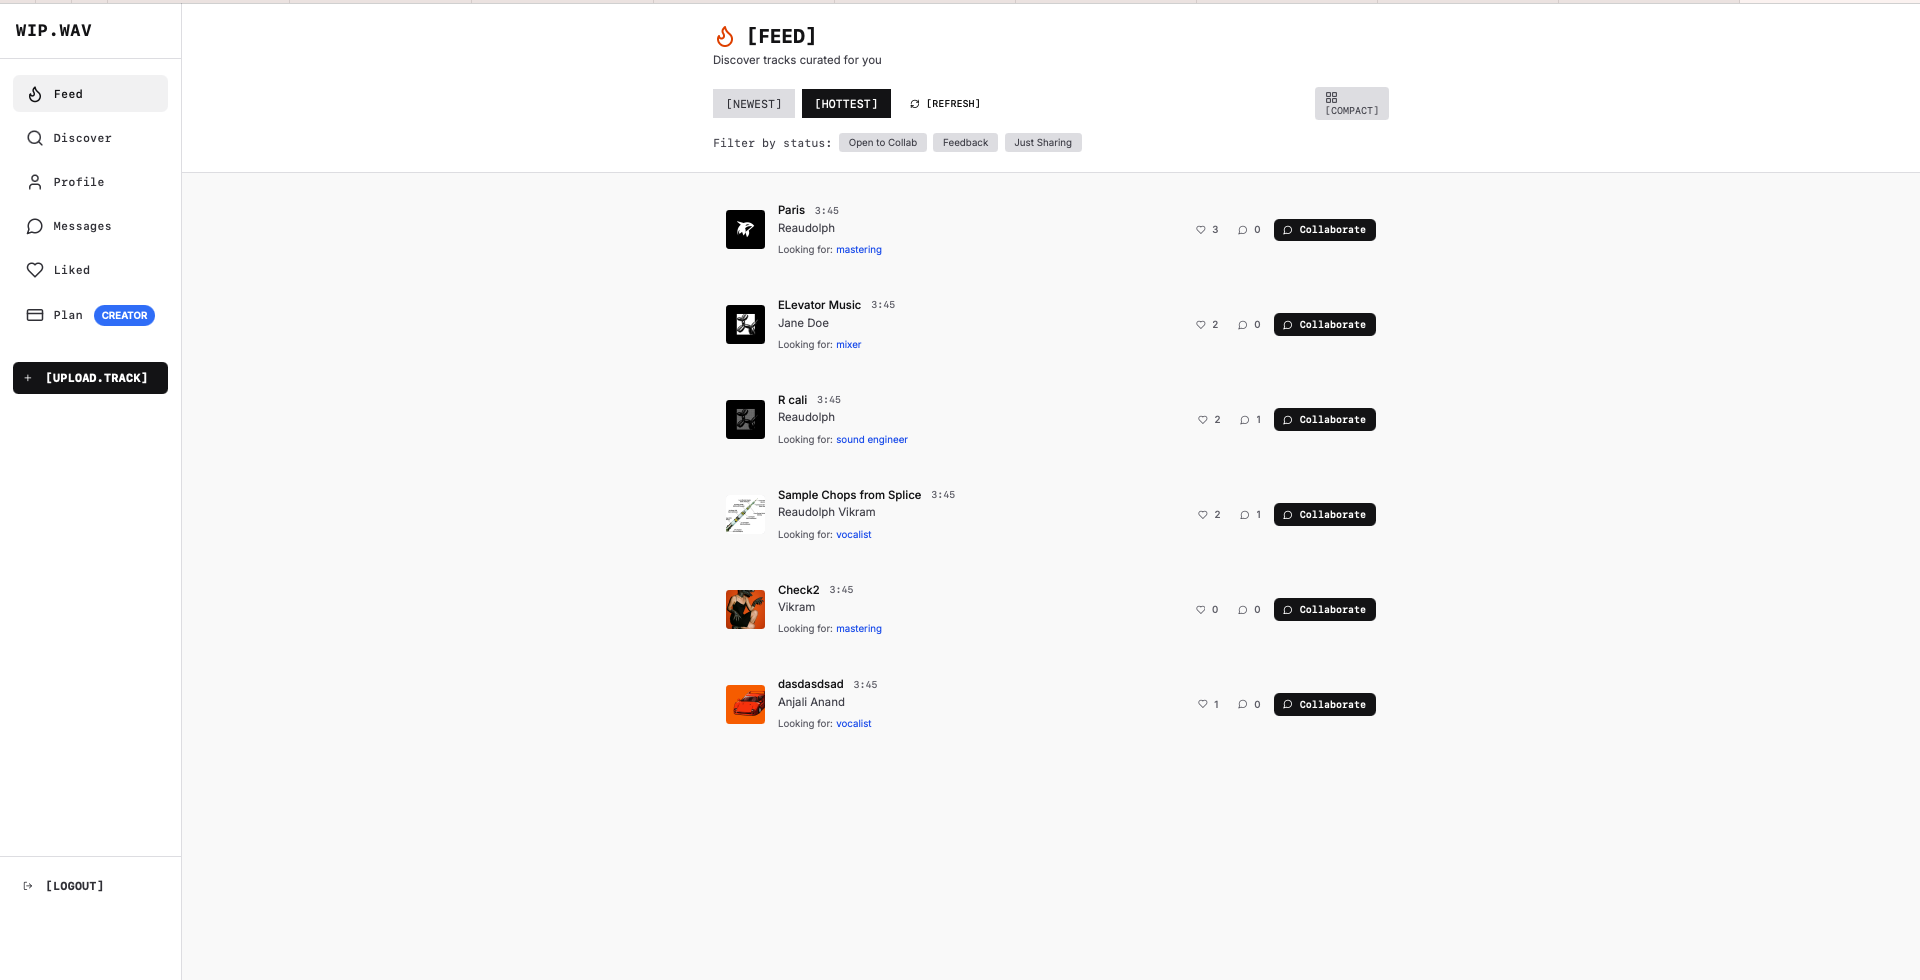Open comments on the R cali track
This screenshot has width=1920, height=980.
click(x=1244, y=419)
